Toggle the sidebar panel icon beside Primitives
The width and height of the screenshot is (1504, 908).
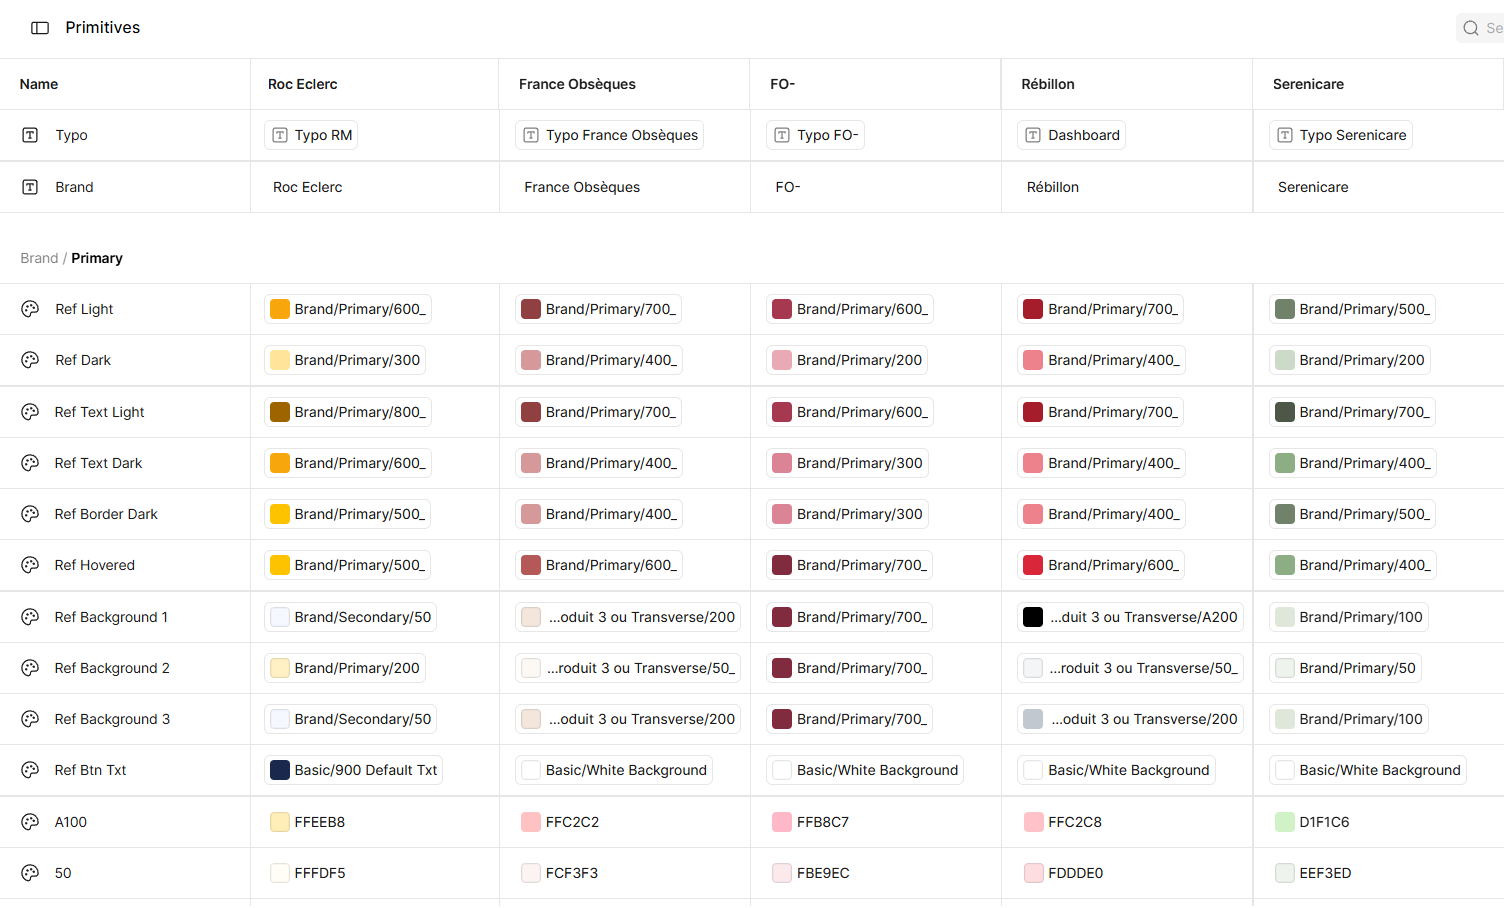(40, 28)
